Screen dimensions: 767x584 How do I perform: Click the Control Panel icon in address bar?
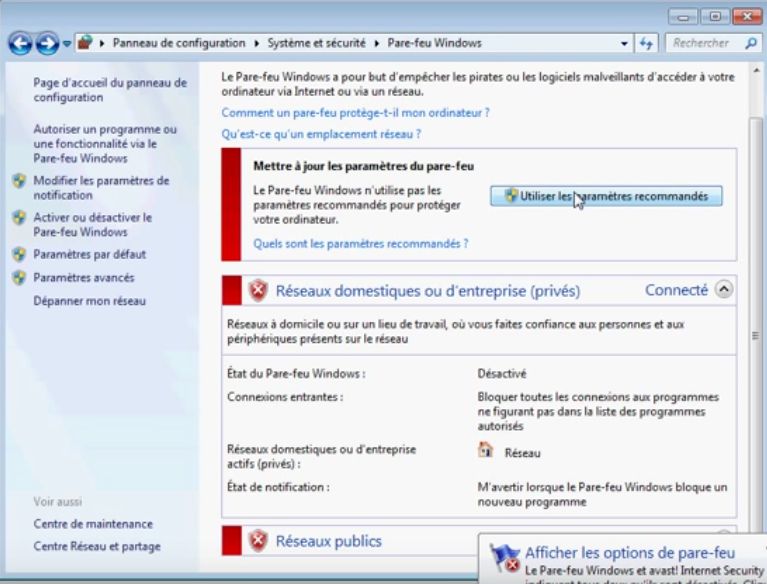pyautogui.click(x=85, y=43)
